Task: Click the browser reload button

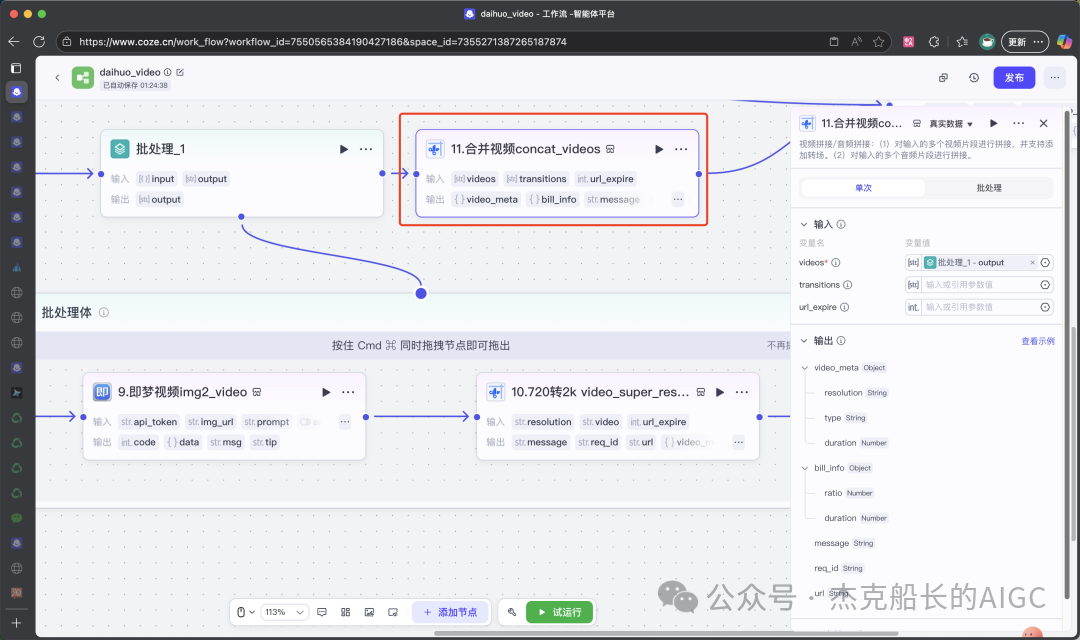Action: pyautogui.click(x=39, y=42)
